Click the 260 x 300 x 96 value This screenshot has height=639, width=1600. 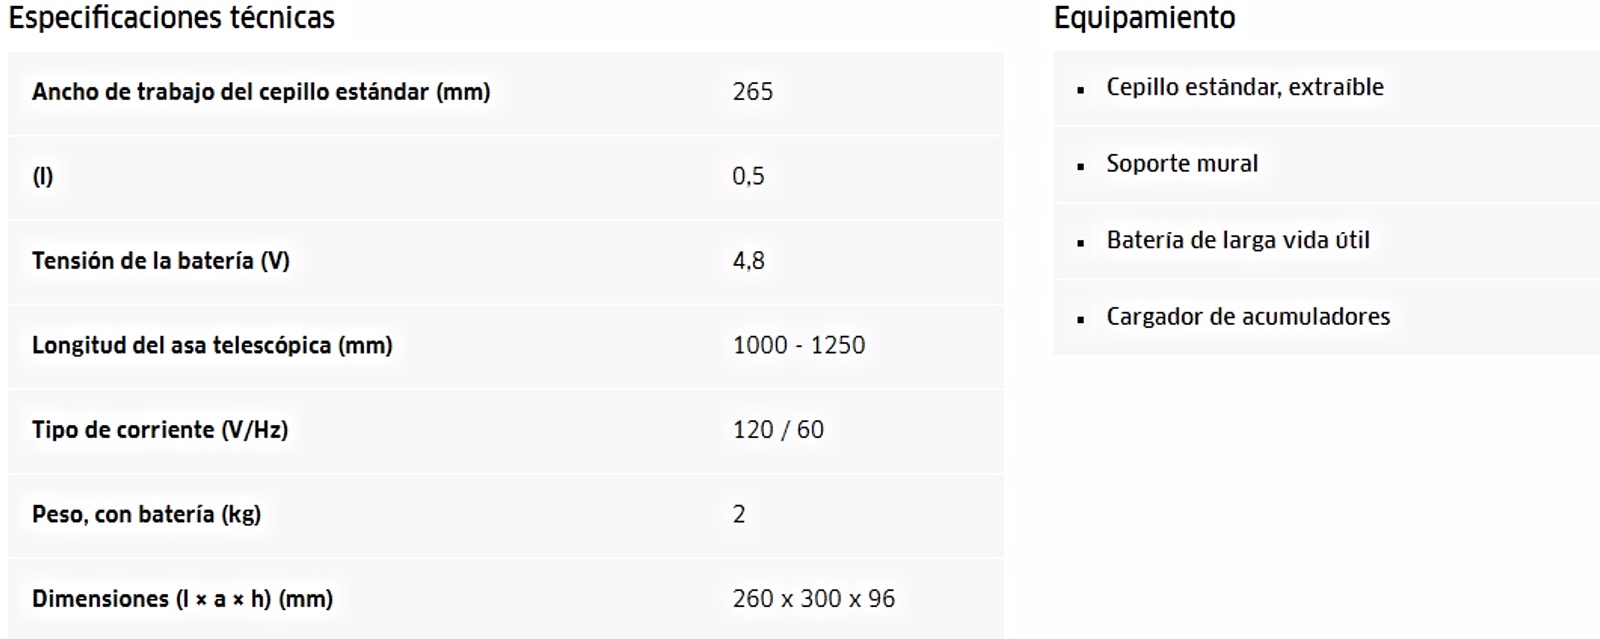(813, 599)
